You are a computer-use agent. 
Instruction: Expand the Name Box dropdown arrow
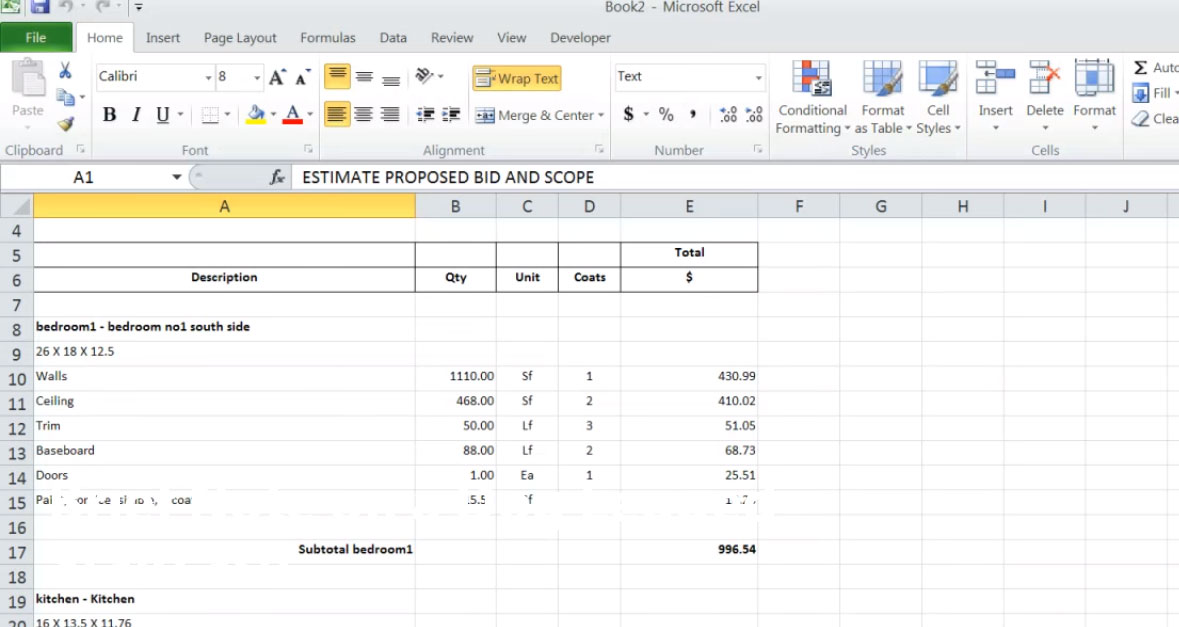pyautogui.click(x=177, y=177)
